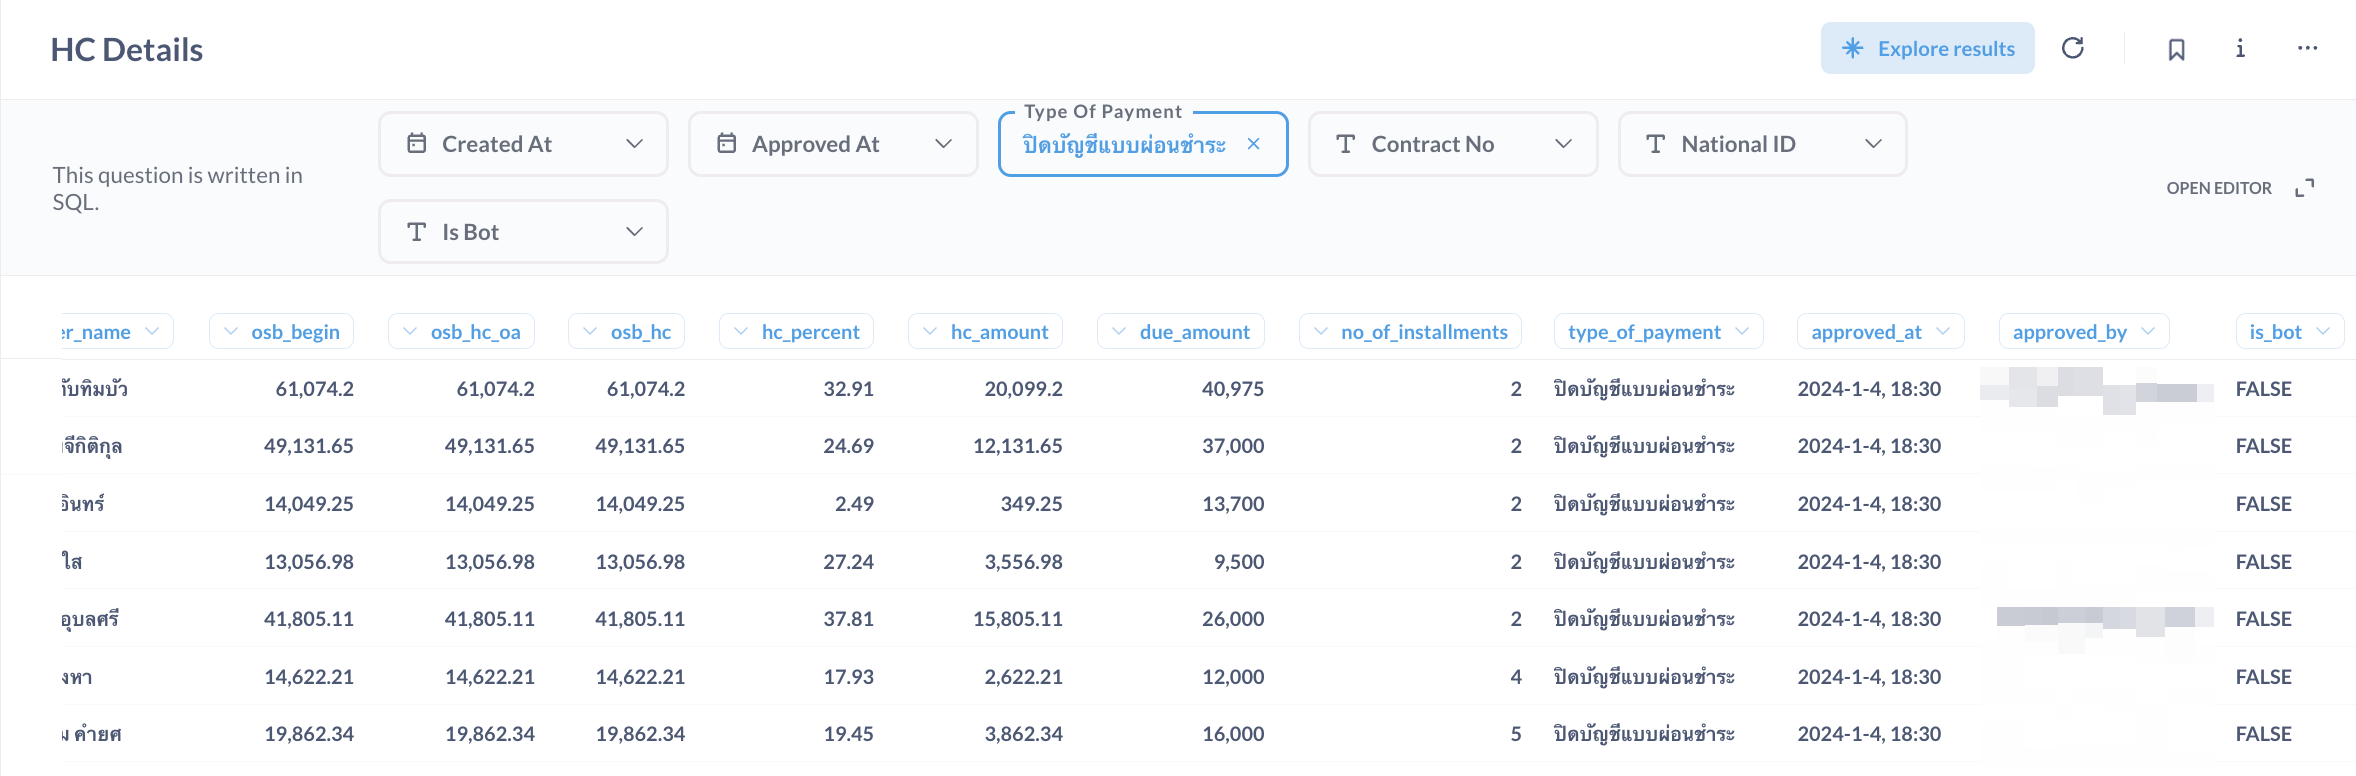Click Explore results button

point(1927,48)
